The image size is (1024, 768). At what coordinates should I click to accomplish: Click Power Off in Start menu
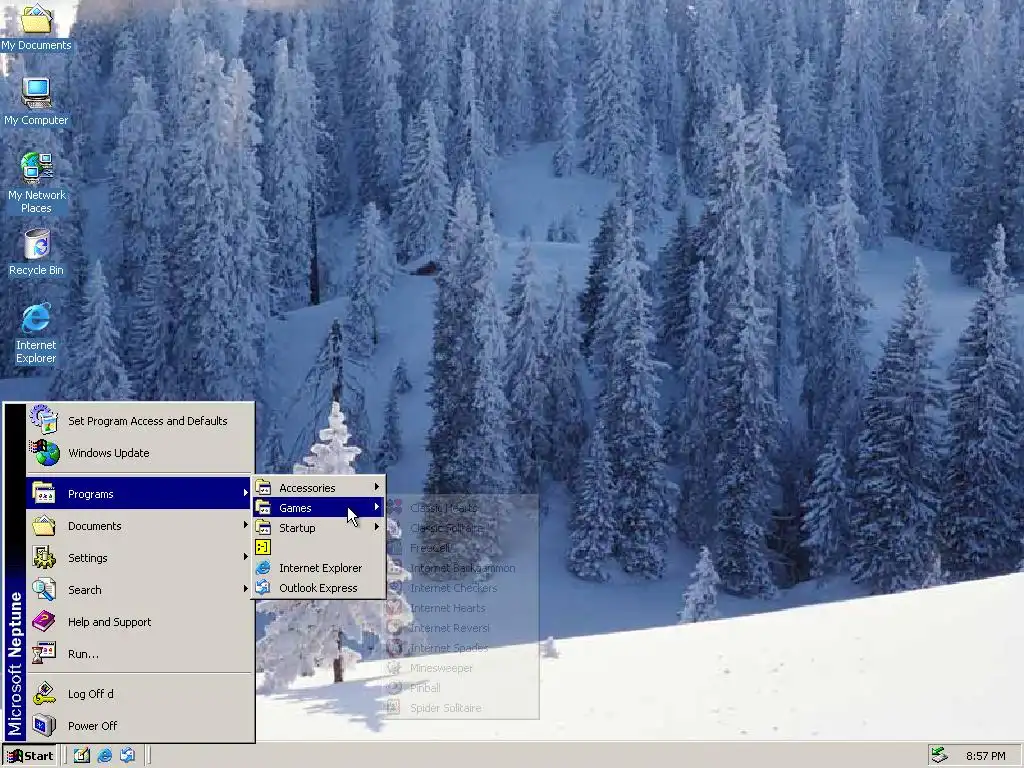tap(139, 726)
